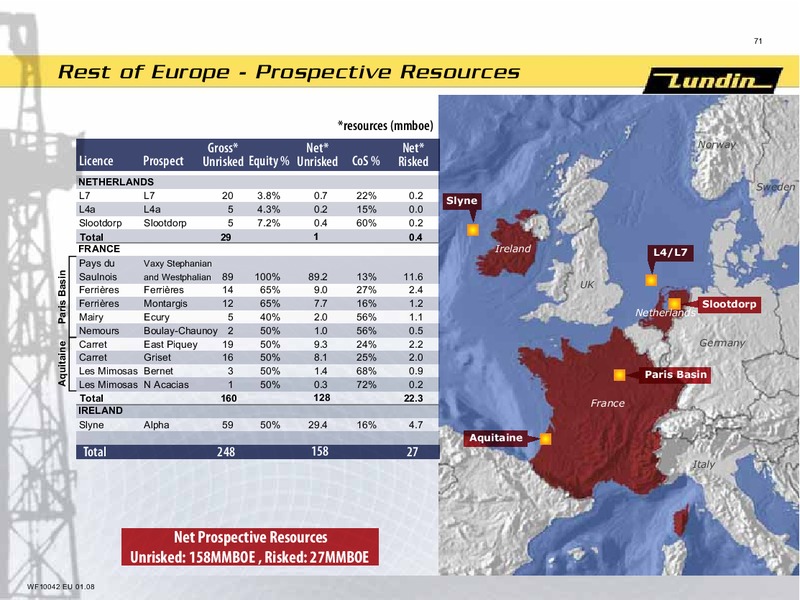The image size is (800, 600).
Task: Click the UK country name on map
Action: [587, 285]
